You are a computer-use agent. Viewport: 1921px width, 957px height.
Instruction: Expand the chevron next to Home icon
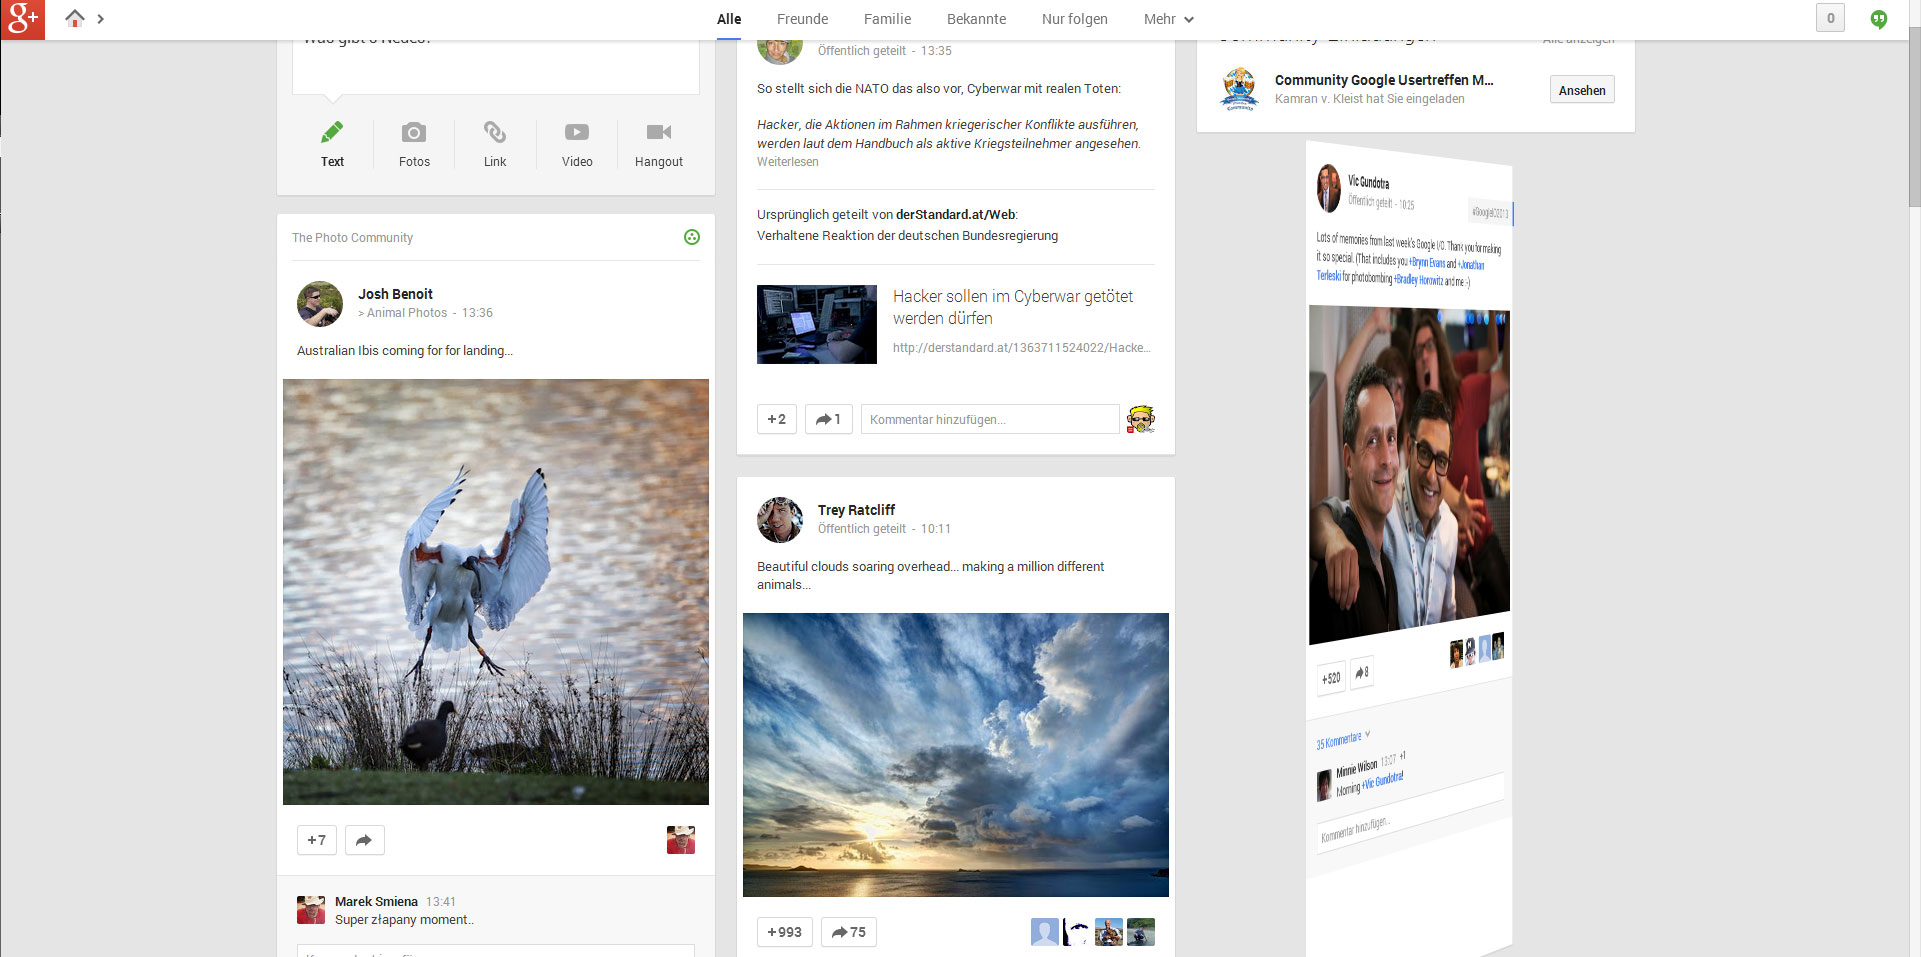coord(101,19)
